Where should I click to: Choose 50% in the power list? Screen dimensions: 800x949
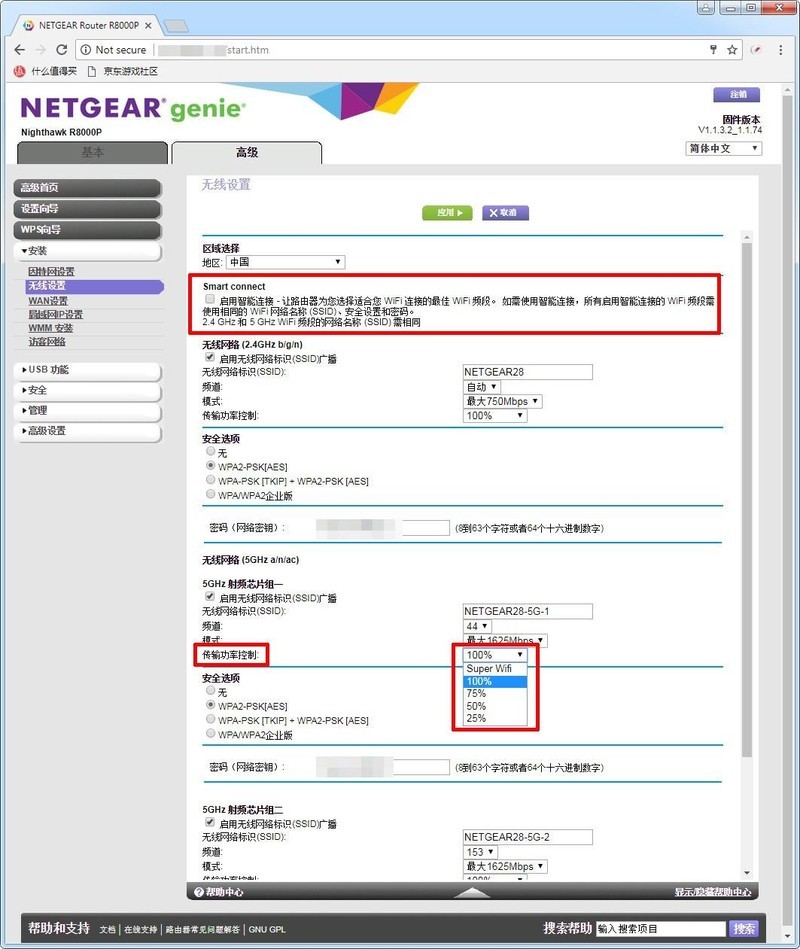(x=496, y=706)
